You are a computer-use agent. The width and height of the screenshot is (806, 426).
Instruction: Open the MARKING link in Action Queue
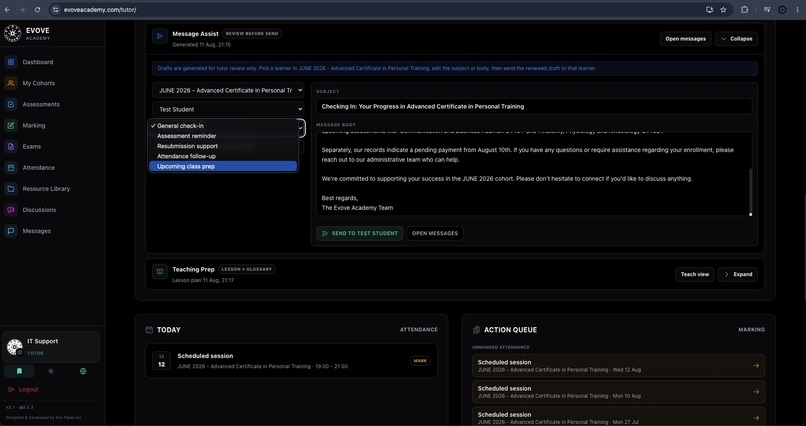pyautogui.click(x=752, y=330)
